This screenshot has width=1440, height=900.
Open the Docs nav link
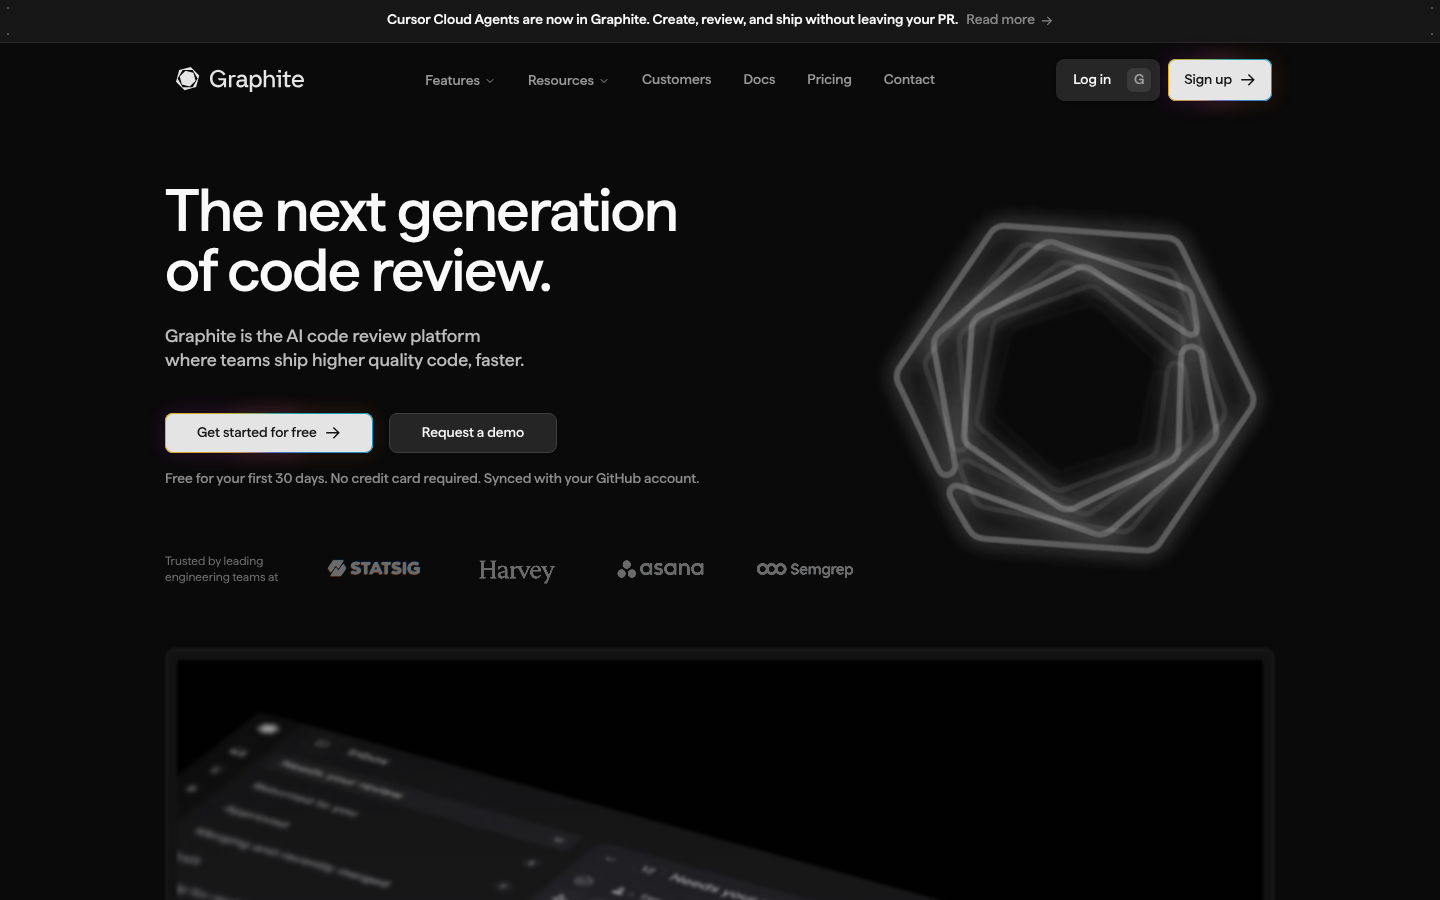click(759, 79)
